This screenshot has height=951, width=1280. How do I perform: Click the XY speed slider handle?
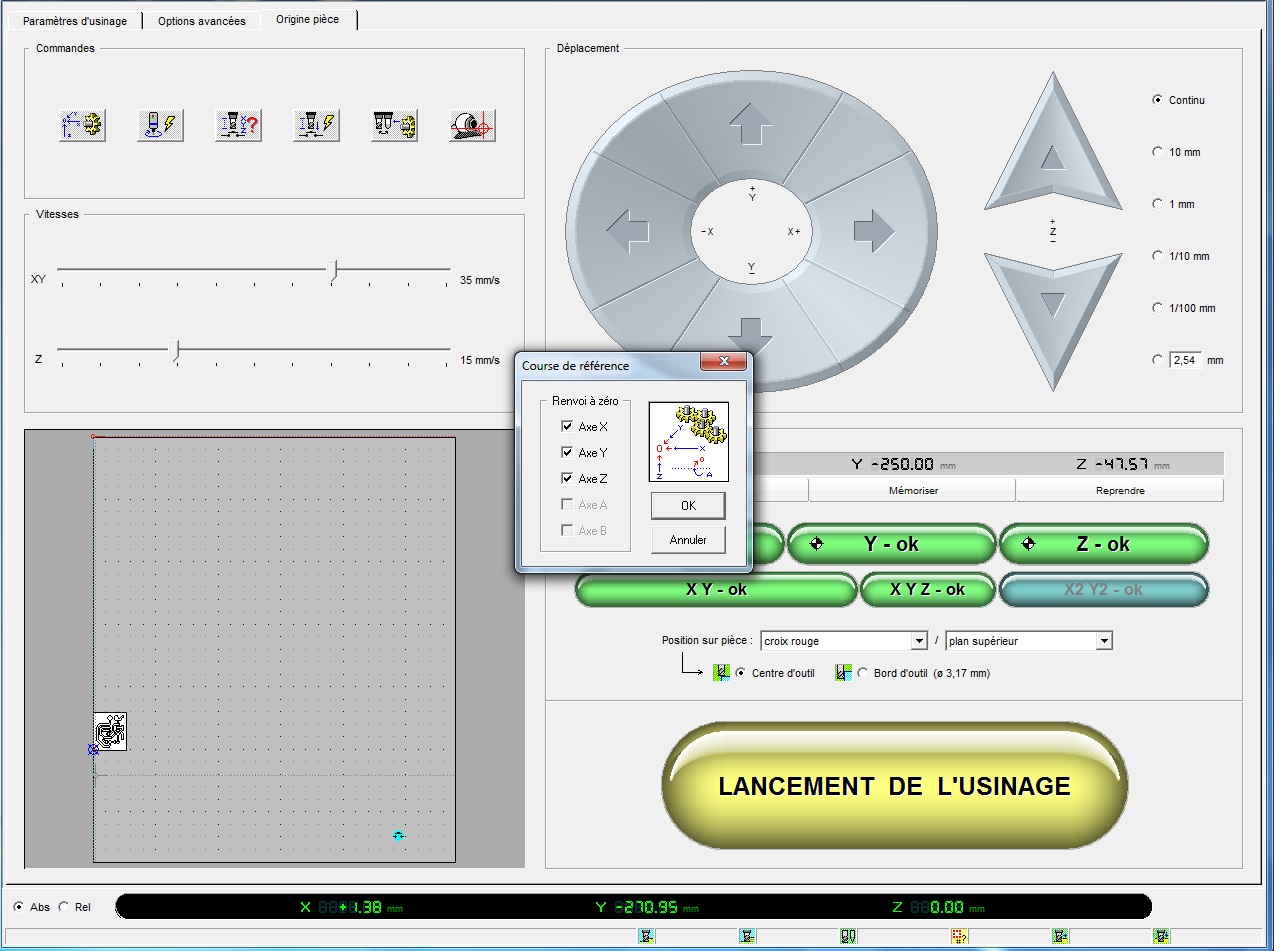pos(335,270)
